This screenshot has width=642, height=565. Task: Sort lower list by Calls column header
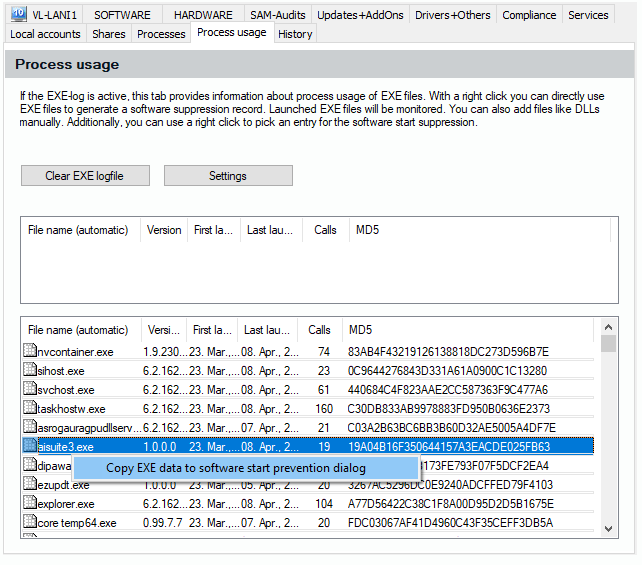319,330
